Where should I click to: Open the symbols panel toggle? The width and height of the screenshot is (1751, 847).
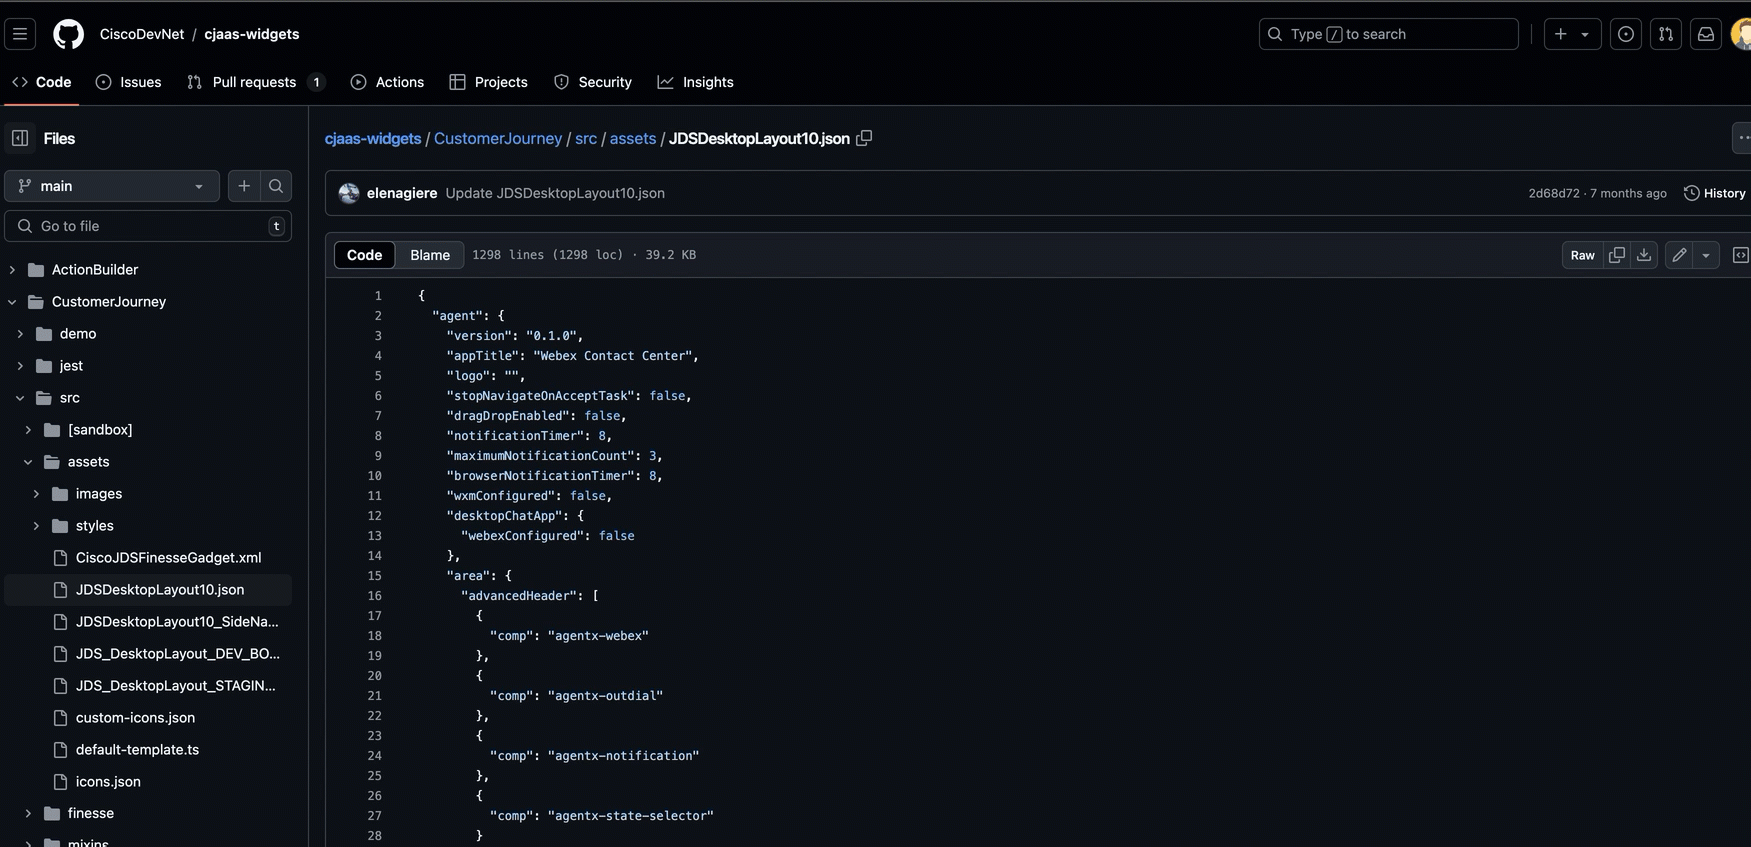click(1740, 255)
